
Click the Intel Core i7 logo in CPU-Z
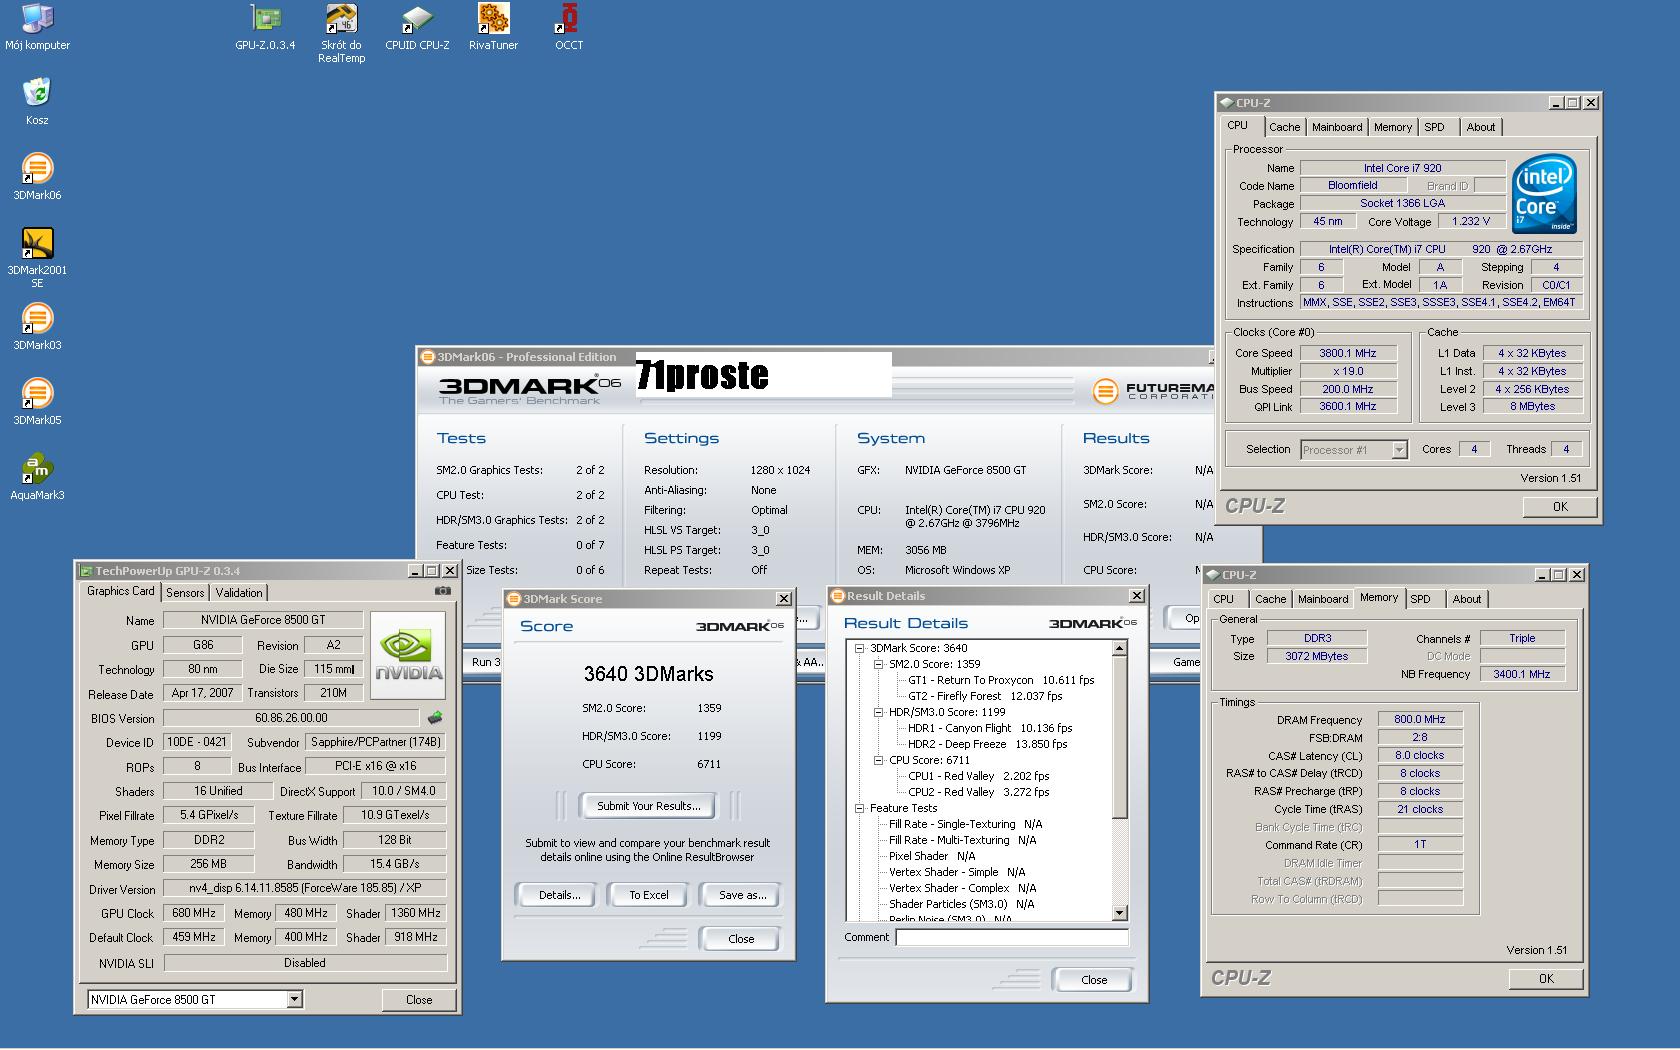(x=1545, y=193)
